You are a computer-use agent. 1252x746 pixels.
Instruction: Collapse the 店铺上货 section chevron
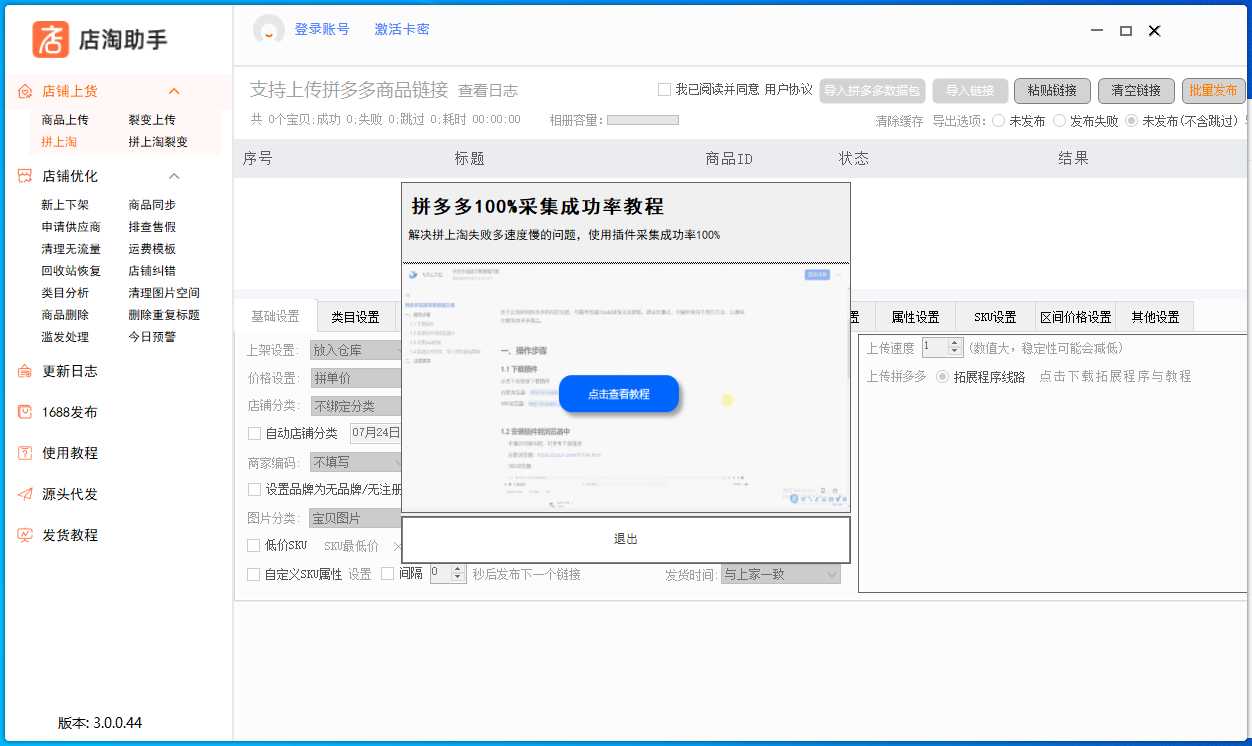174,91
